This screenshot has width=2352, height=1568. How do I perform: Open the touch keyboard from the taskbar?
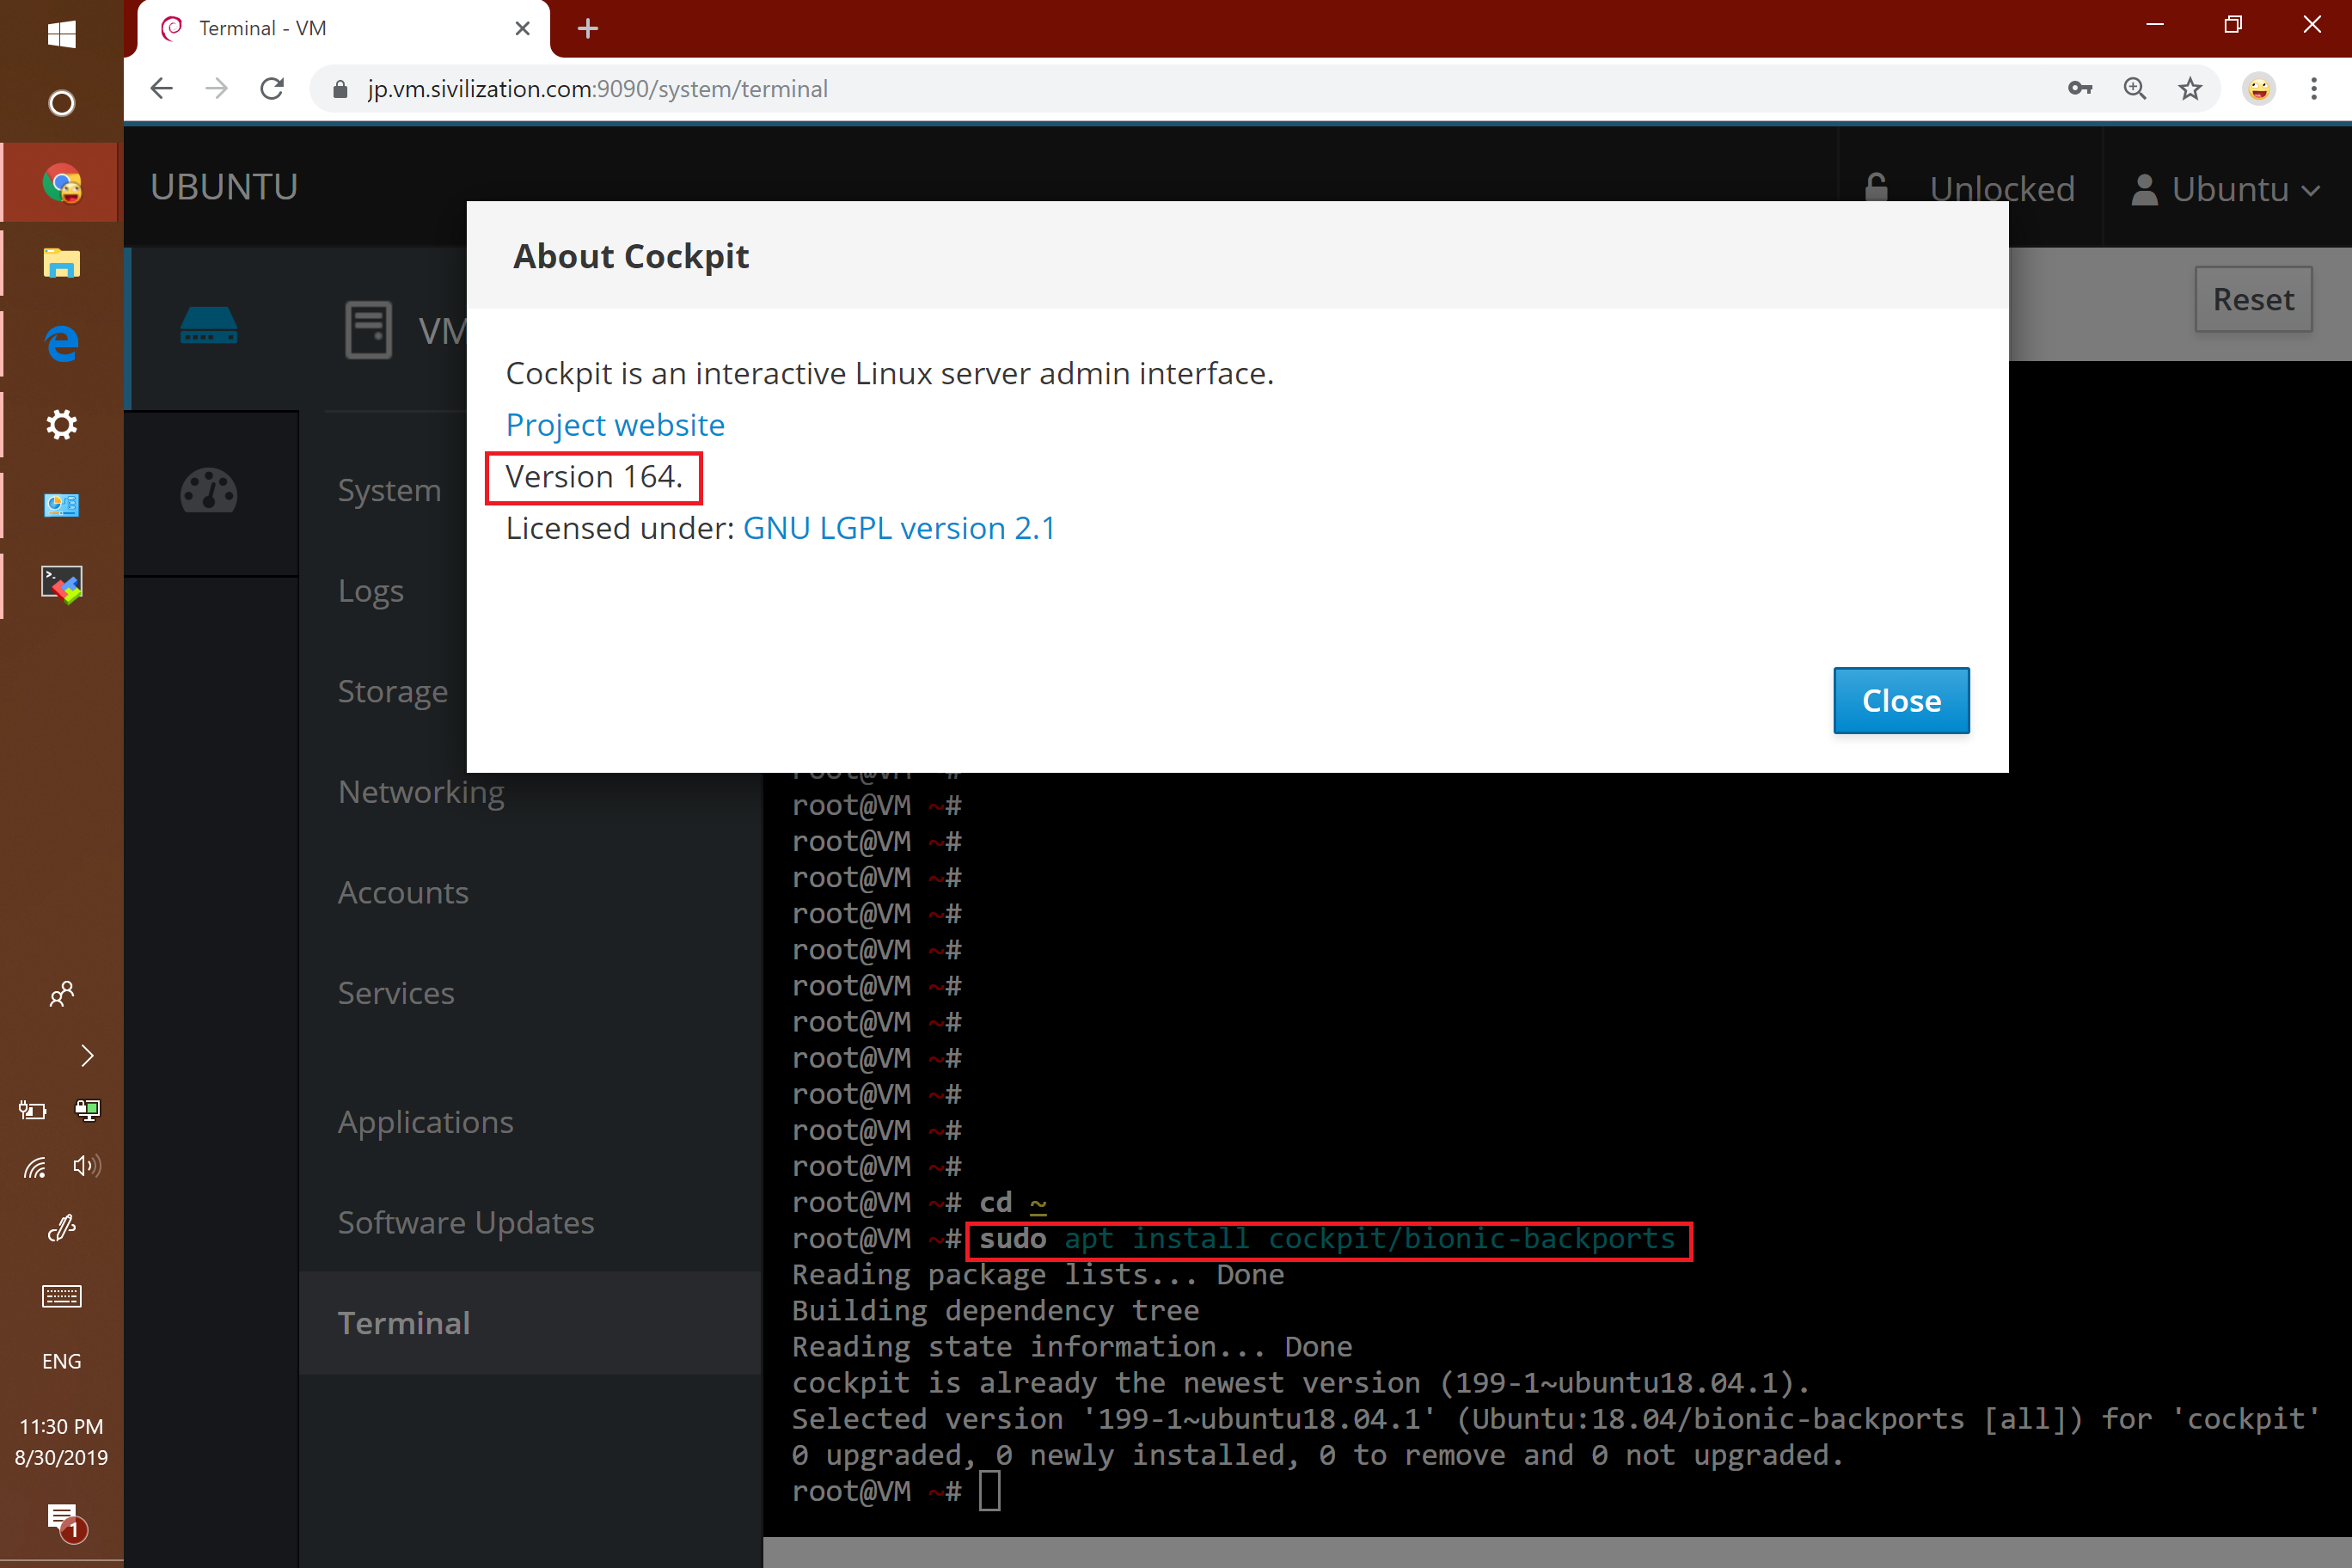click(x=61, y=1295)
